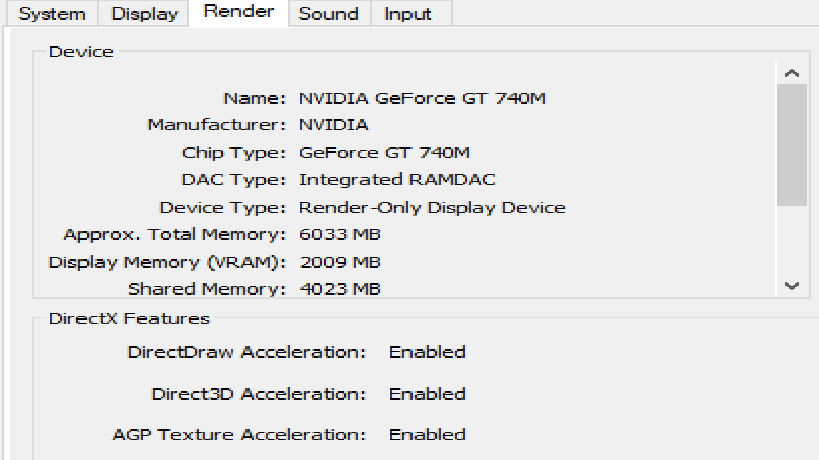Viewport: 819px width, 460px height.
Task: Open the Display tab
Action: coord(144,14)
